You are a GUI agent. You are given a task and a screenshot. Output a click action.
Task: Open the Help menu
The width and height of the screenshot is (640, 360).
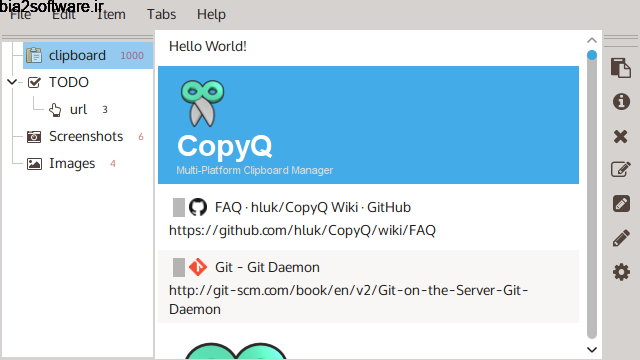click(x=211, y=15)
